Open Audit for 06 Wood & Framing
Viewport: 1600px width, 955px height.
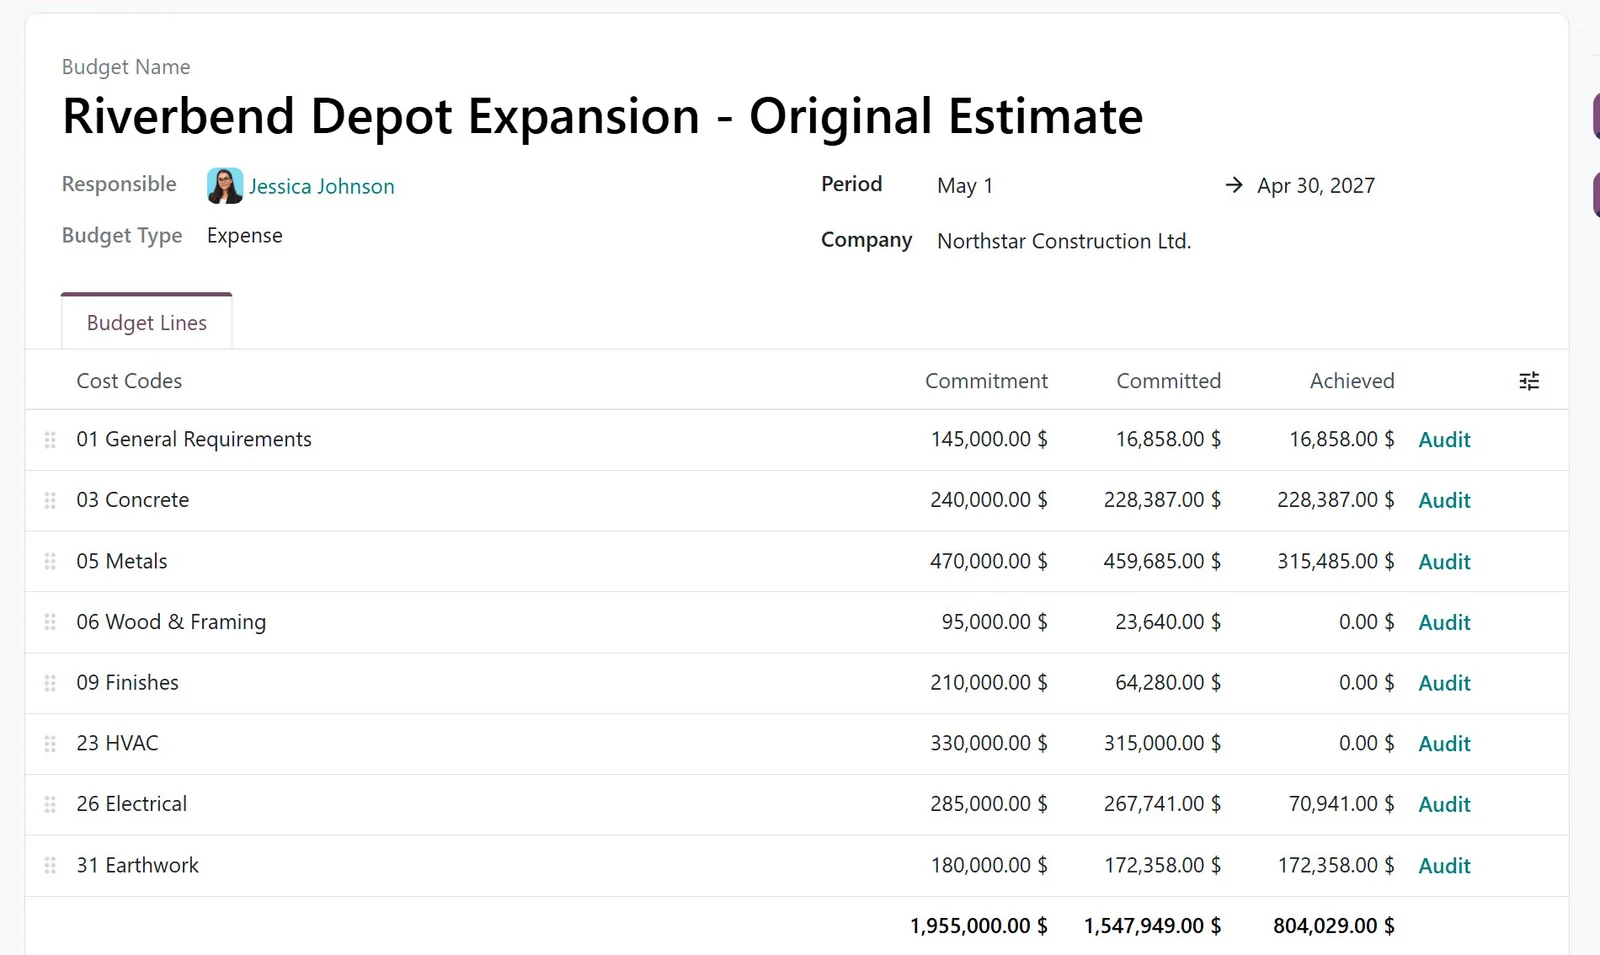point(1444,622)
